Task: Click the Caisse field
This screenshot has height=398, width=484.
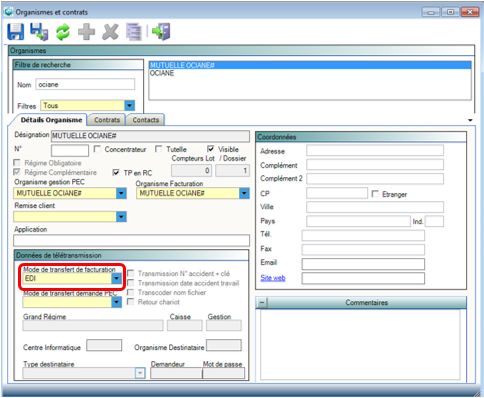Action: tap(185, 325)
